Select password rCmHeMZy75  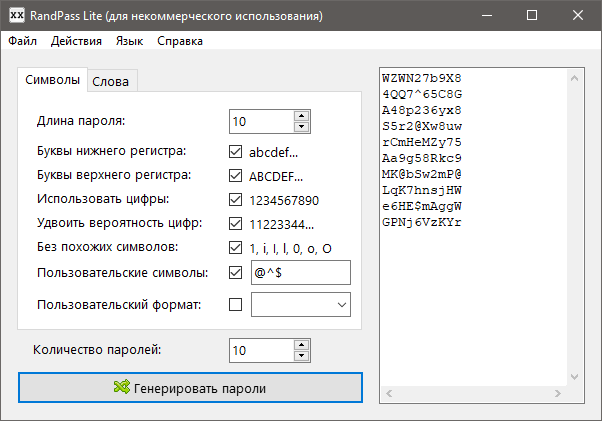click(422, 142)
